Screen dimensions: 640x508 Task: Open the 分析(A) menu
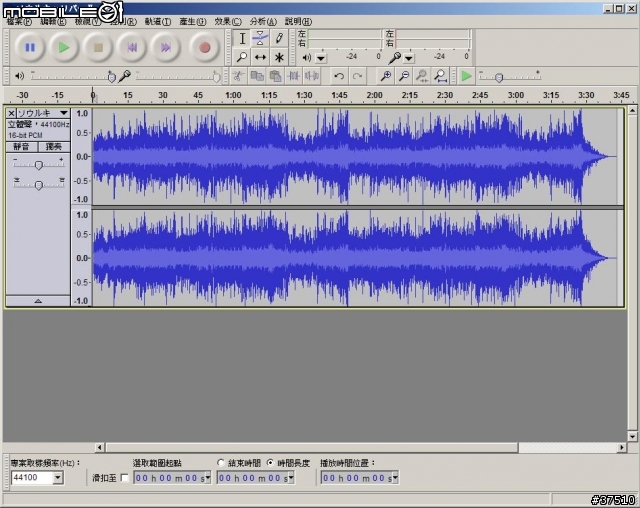point(263,22)
